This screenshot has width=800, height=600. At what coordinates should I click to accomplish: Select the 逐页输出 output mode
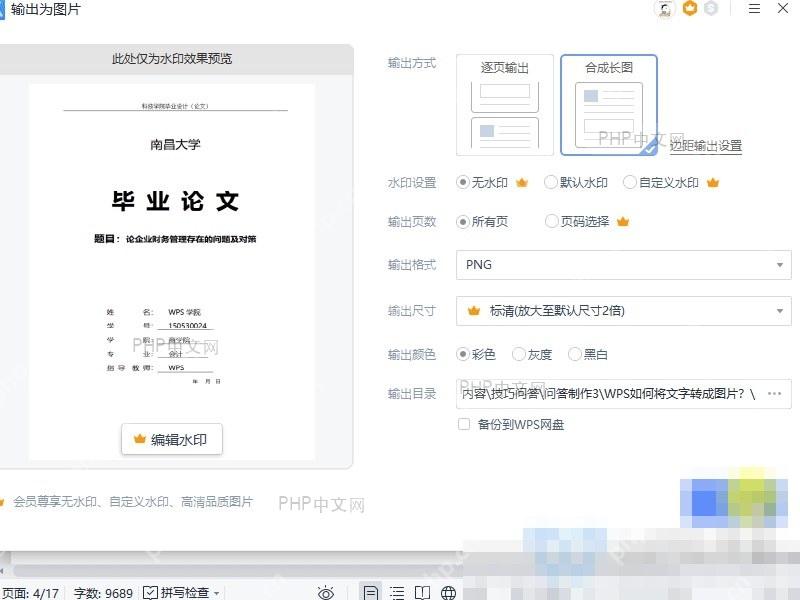505,105
